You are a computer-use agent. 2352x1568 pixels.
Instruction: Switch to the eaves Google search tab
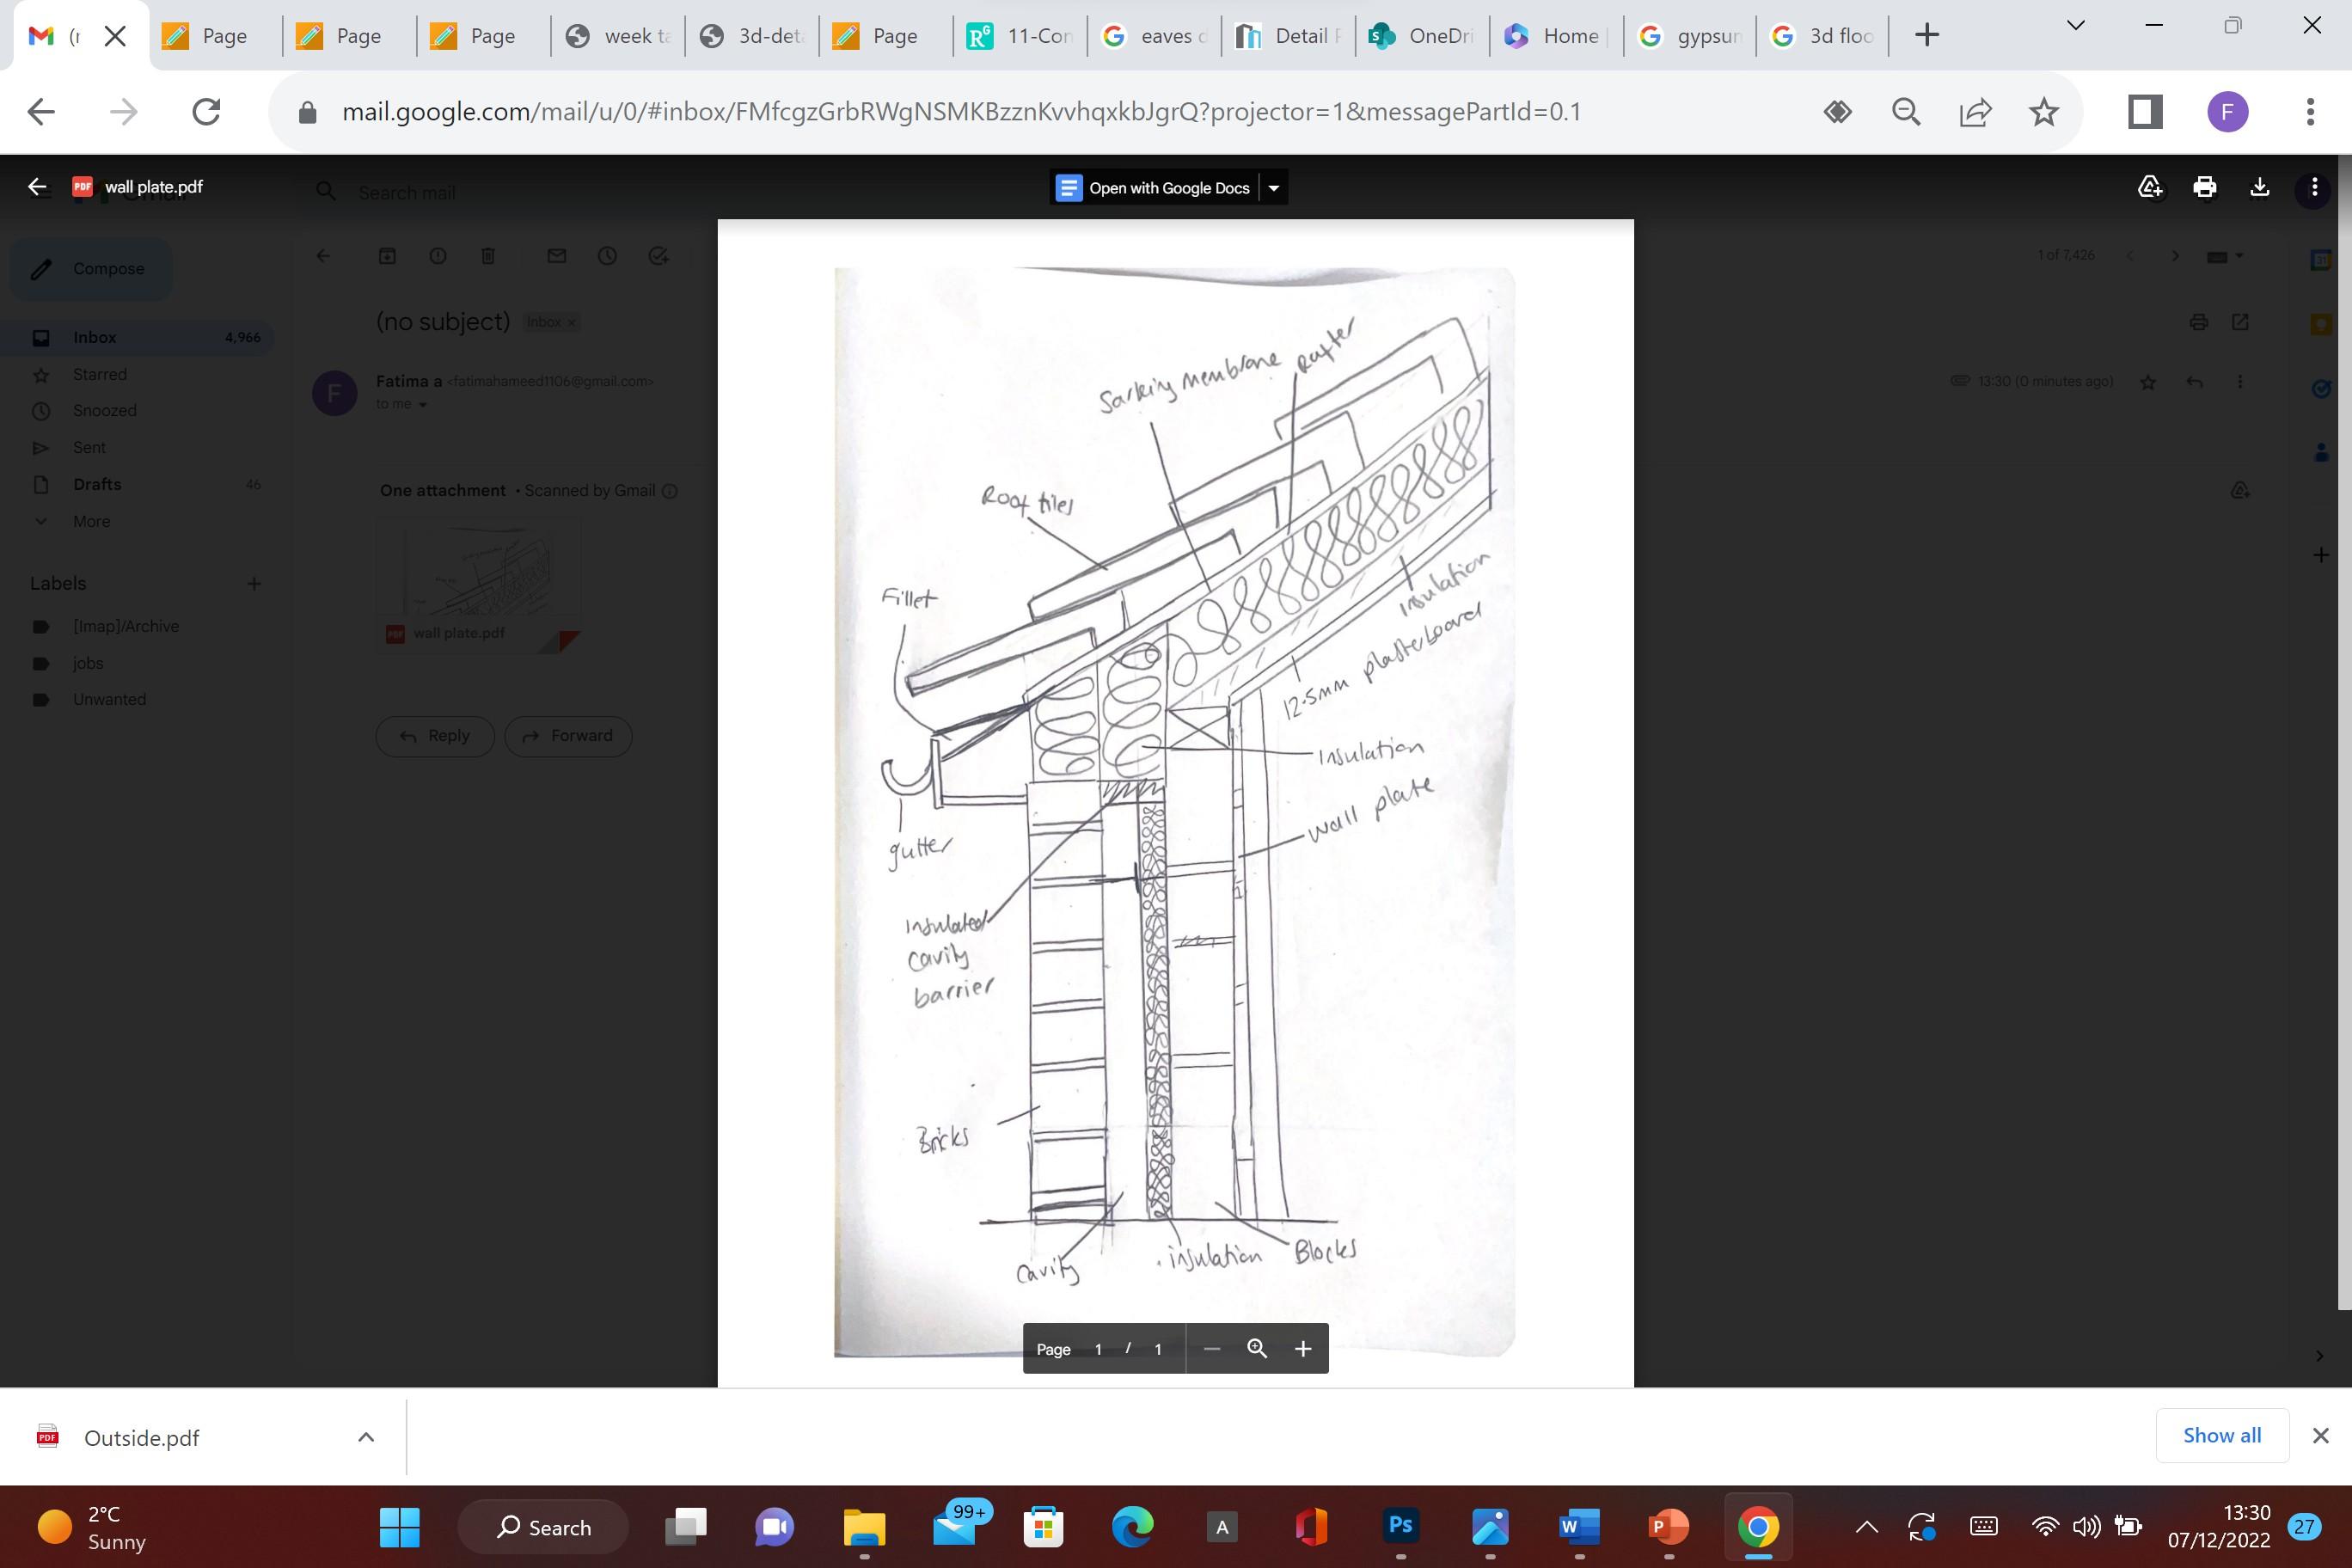coord(1155,36)
